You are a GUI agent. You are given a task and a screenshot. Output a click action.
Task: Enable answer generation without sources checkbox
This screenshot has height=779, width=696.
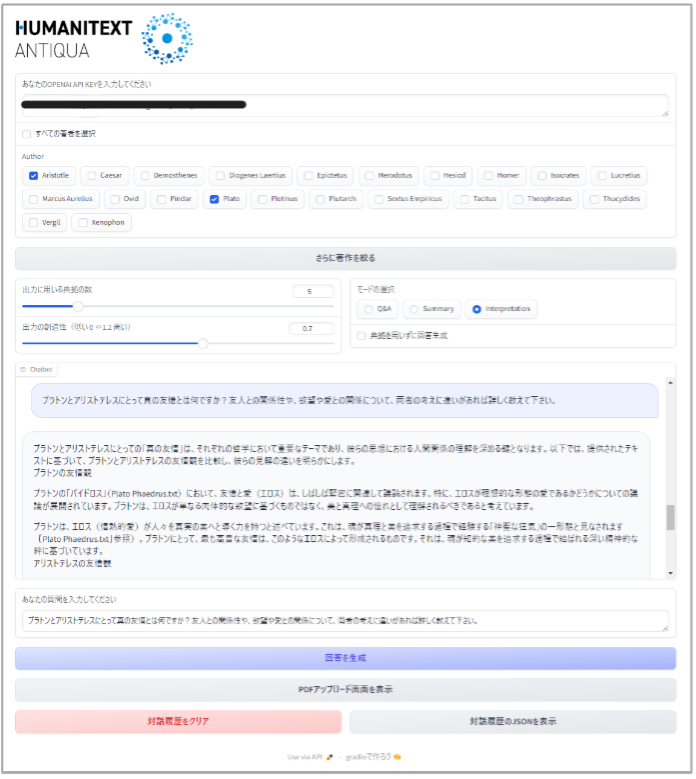[361, 336]
